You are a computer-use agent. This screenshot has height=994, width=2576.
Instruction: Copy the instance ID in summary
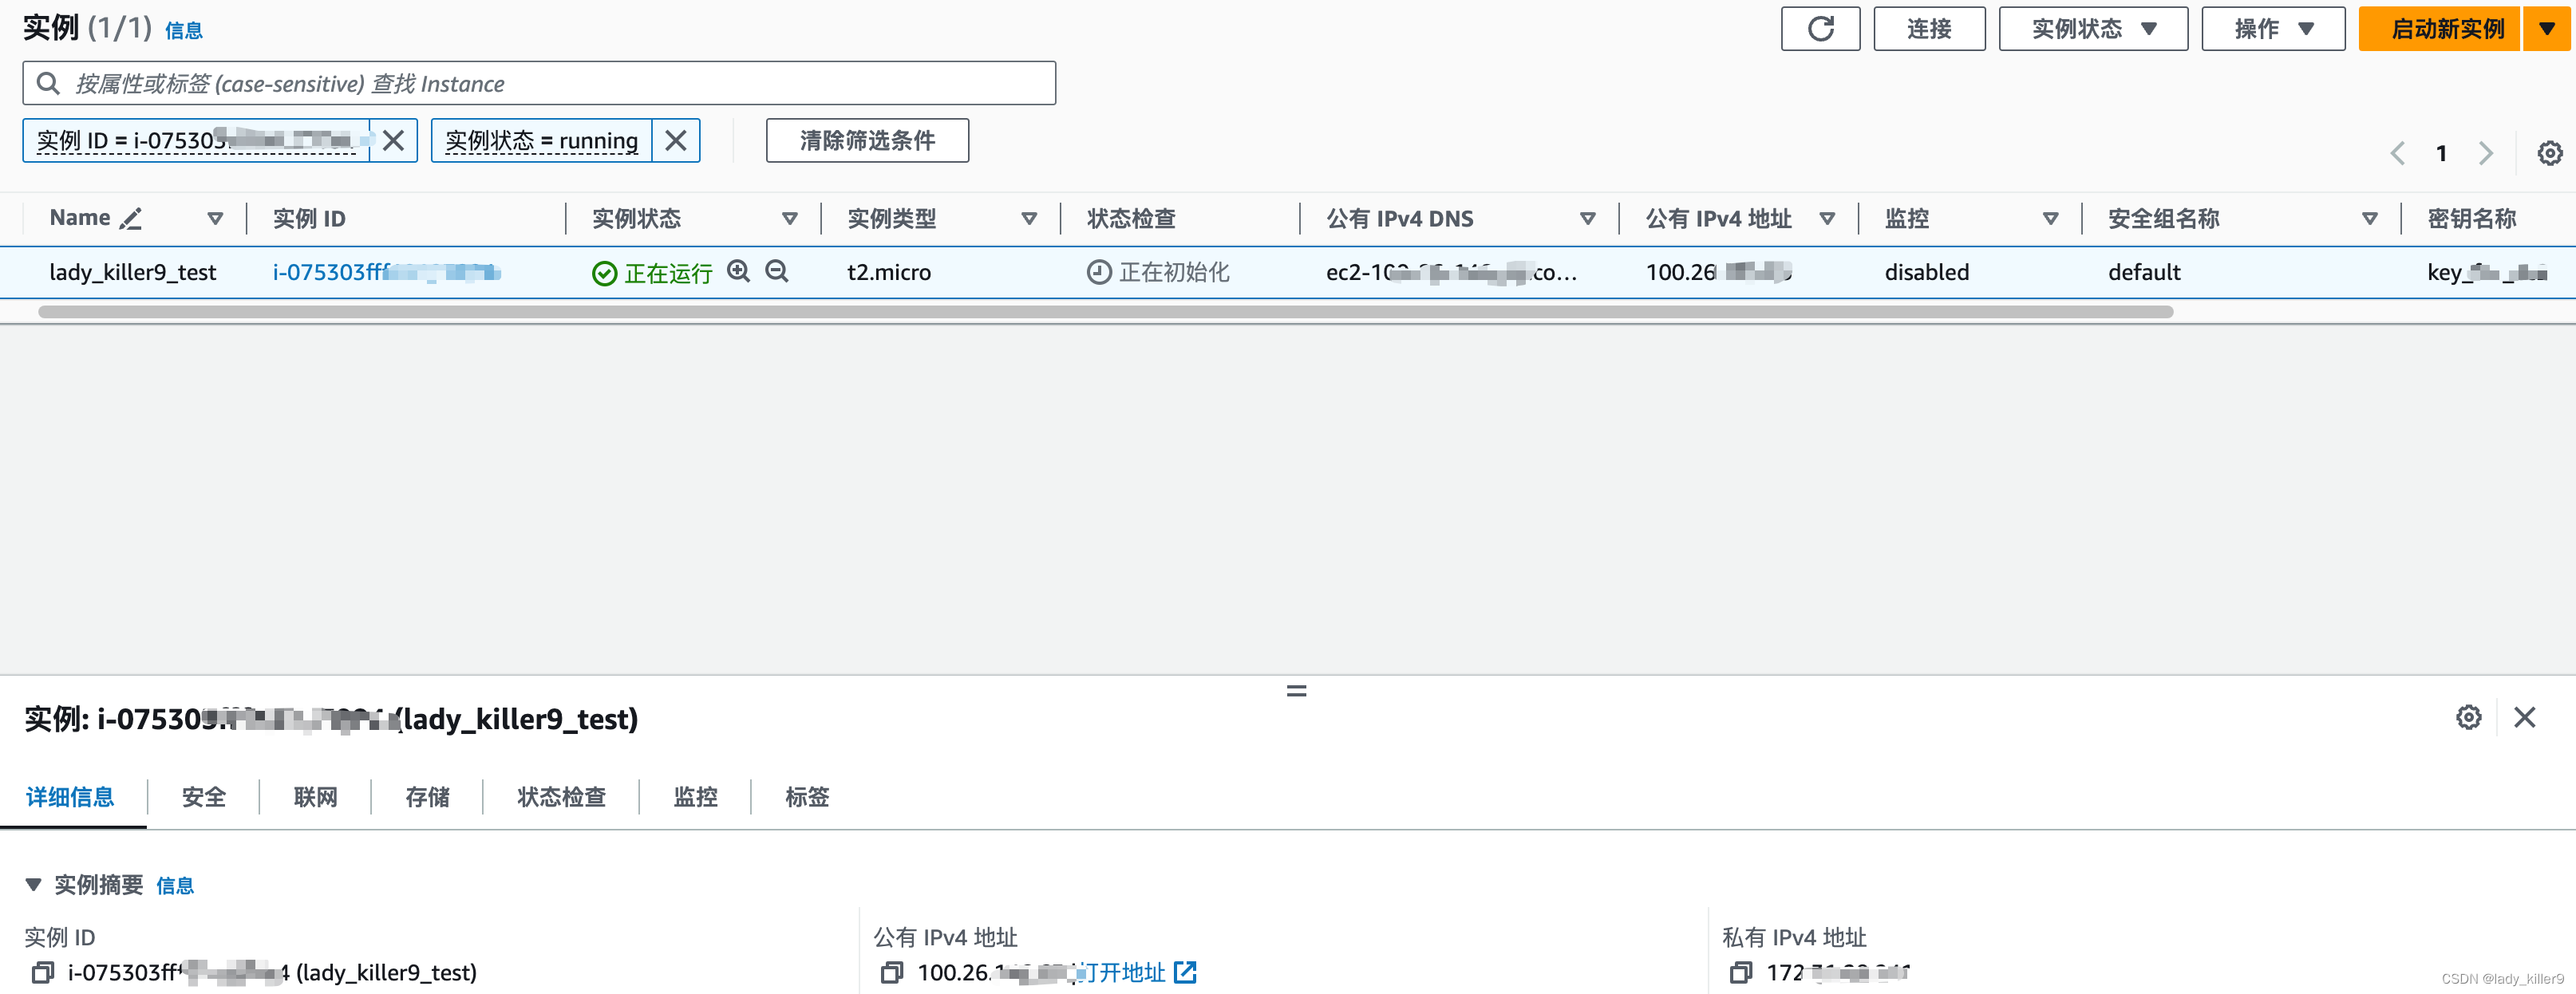(42, 972)
